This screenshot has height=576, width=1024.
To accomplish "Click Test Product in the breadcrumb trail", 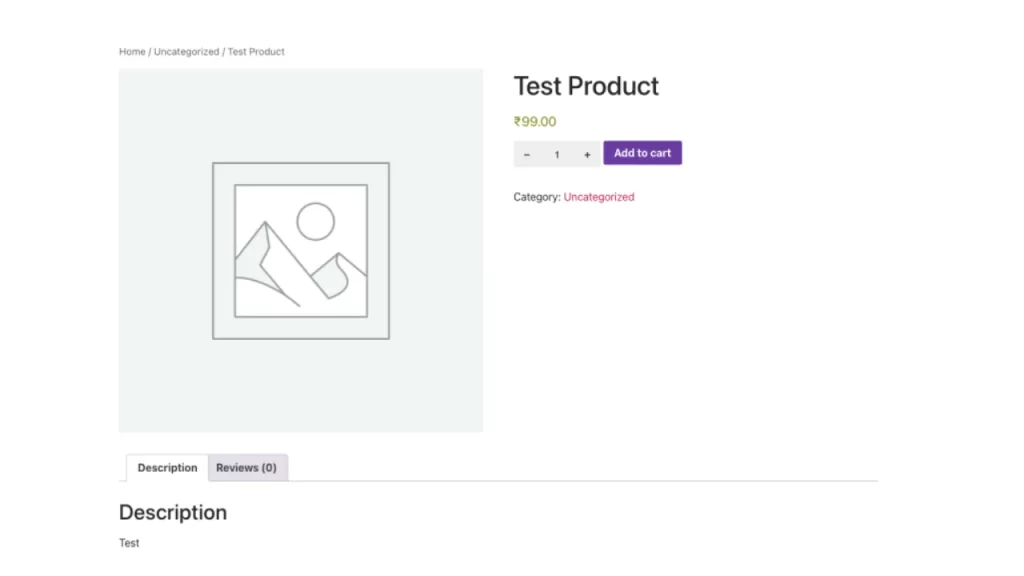I will click(256, 52).
